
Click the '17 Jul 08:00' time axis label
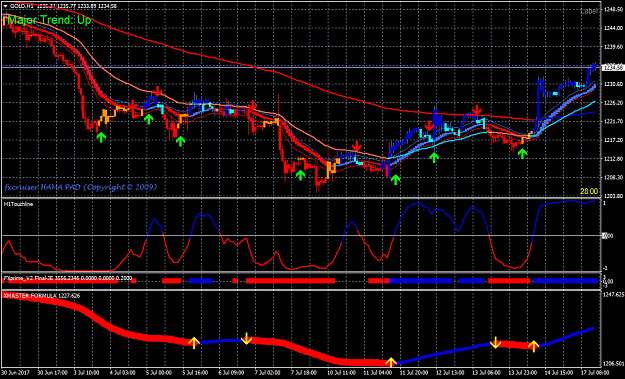(596, 373)
